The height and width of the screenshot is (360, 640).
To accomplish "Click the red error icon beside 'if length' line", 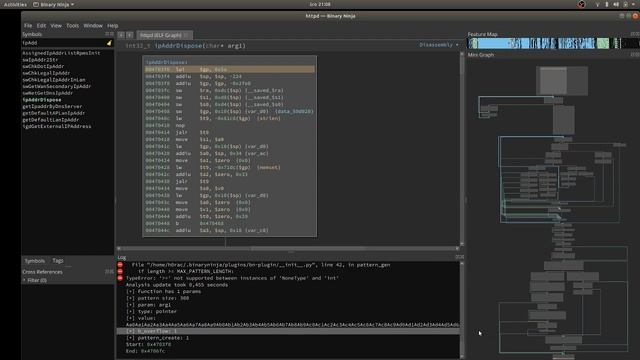I will (120, 271).
